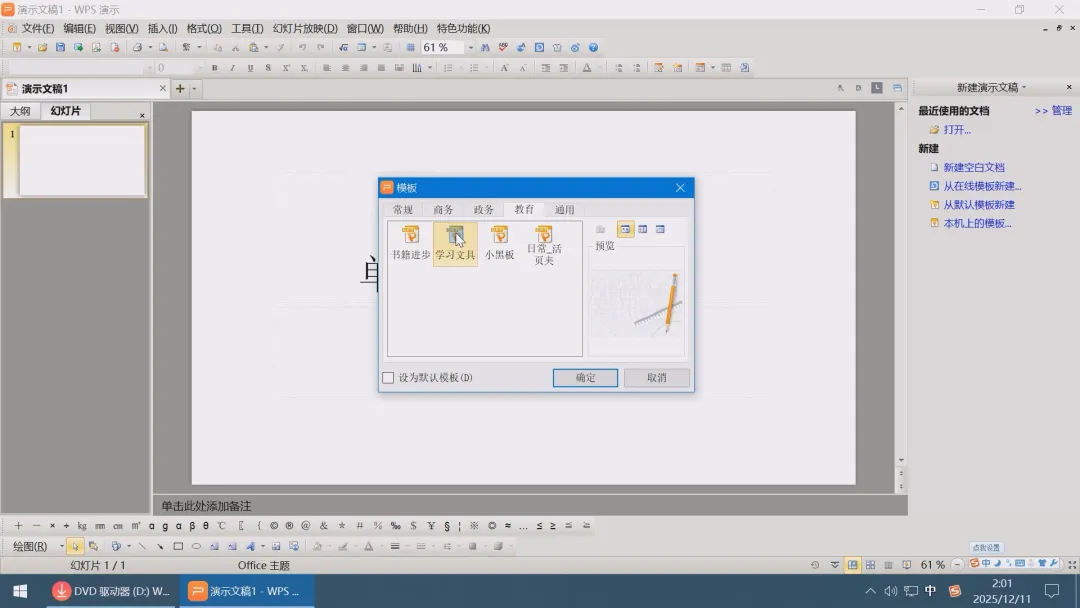Switch to the 商务 template tab
The image size is (1080, 608).
444,209
